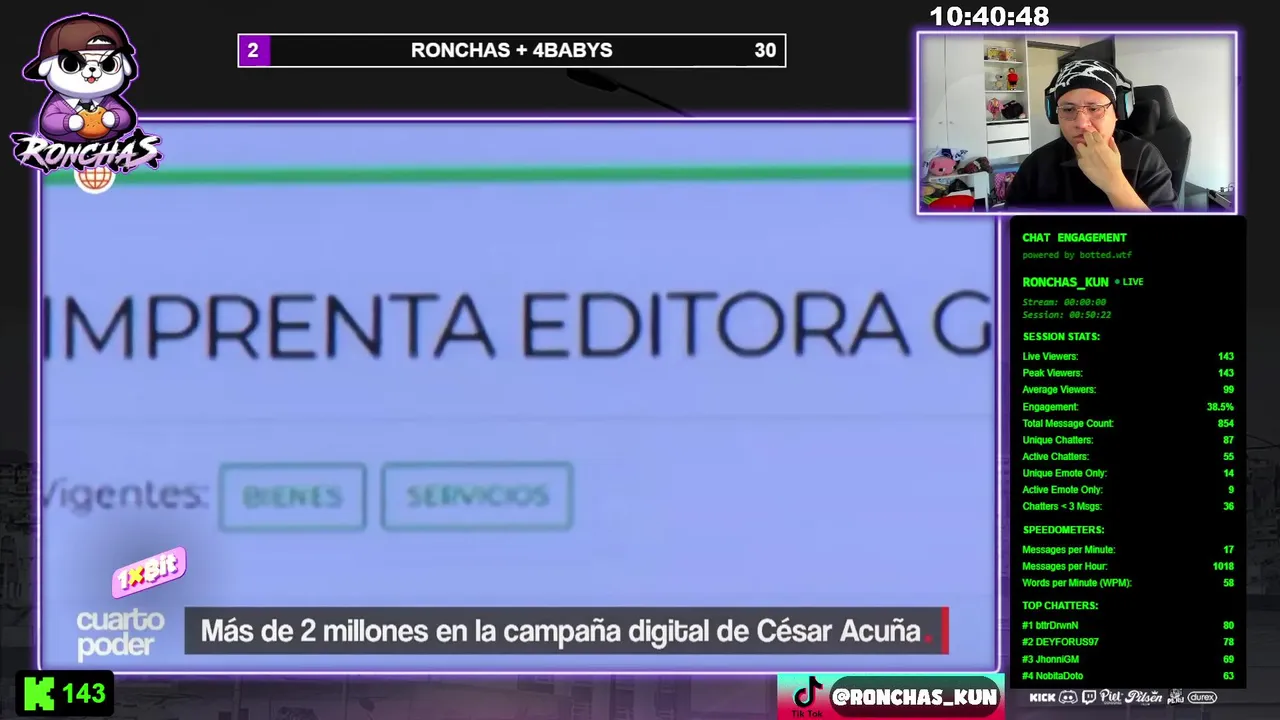Click the Messages per Minute row
The width and height of the screenshot is (1280, 720).
(x=1128, y=550)
